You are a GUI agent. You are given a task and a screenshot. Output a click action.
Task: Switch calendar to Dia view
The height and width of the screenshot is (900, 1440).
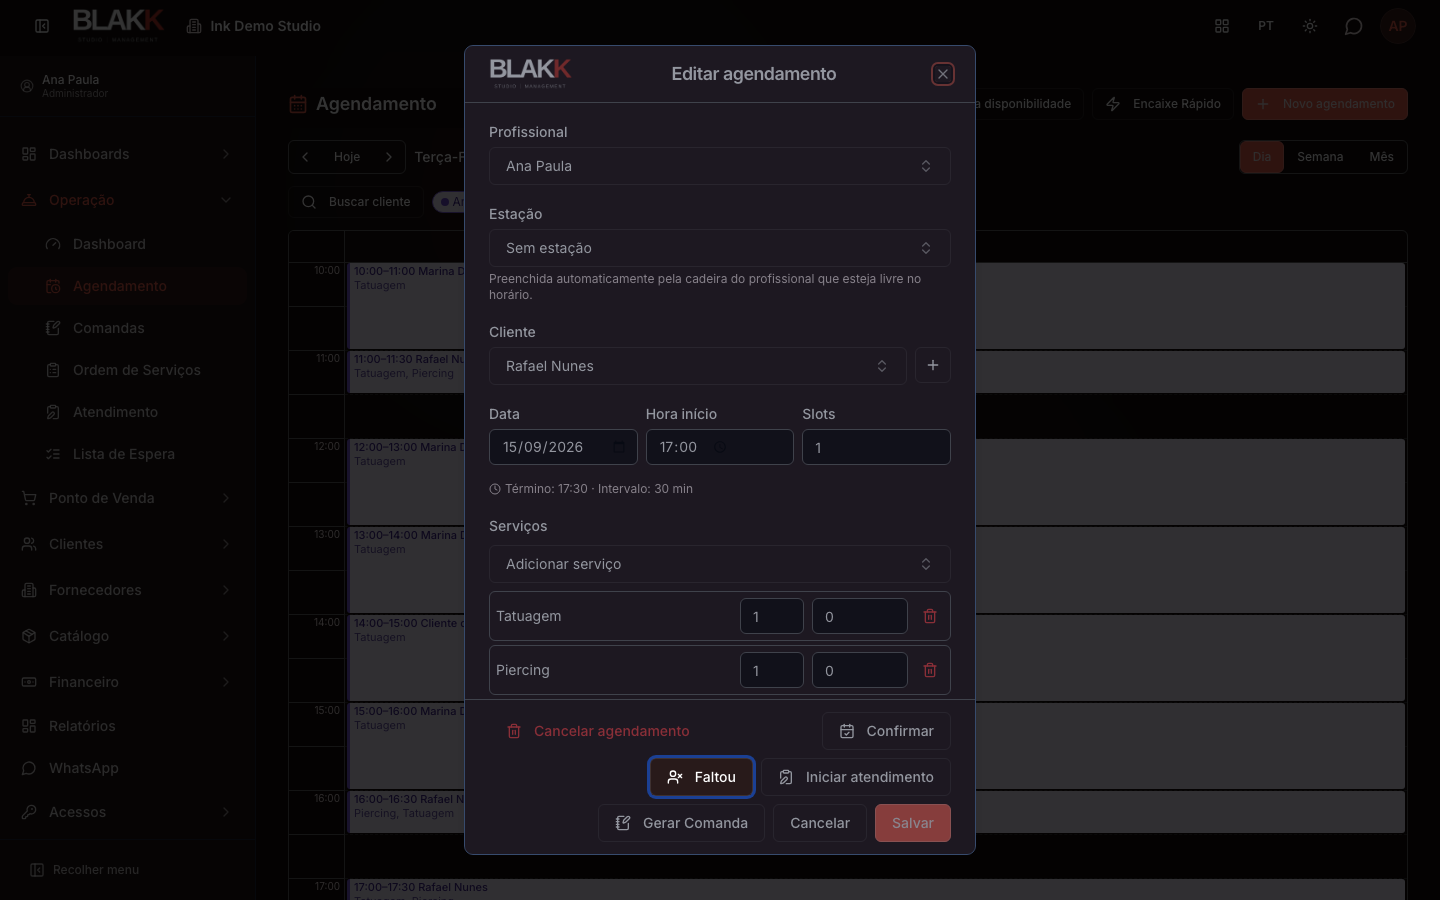pyautogui.click(x=1262, y=157)
